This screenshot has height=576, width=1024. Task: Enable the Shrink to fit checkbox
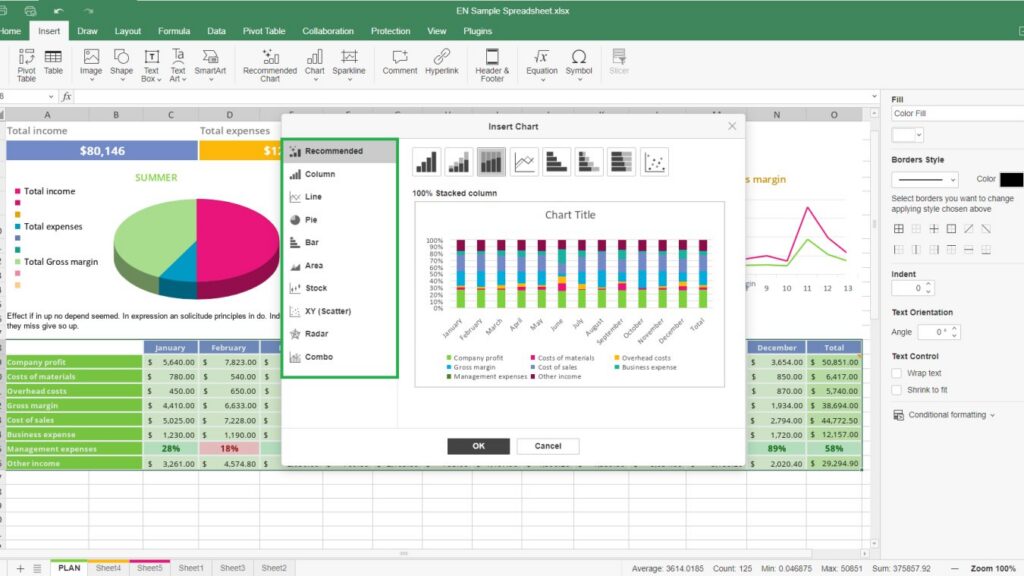click(x=897, y=390)
